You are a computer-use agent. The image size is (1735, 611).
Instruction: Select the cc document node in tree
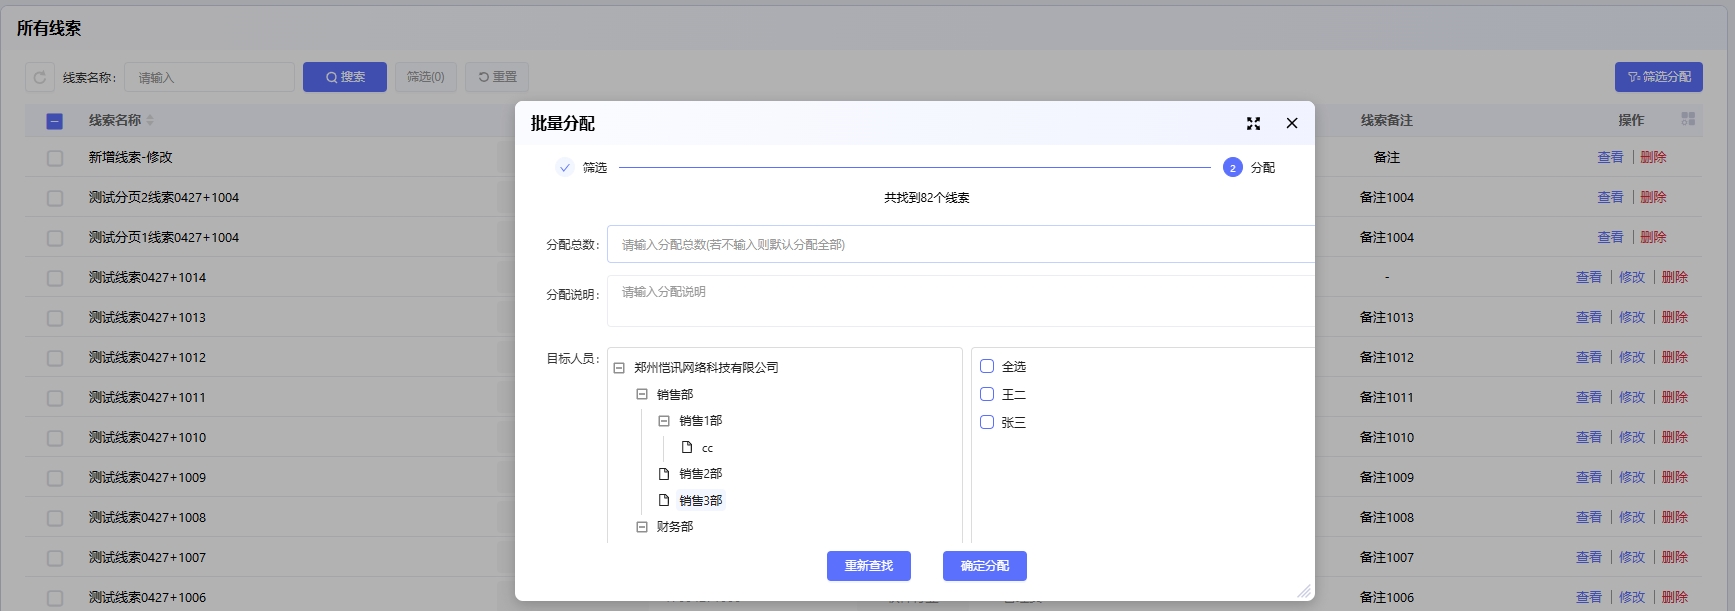point(706,448)
